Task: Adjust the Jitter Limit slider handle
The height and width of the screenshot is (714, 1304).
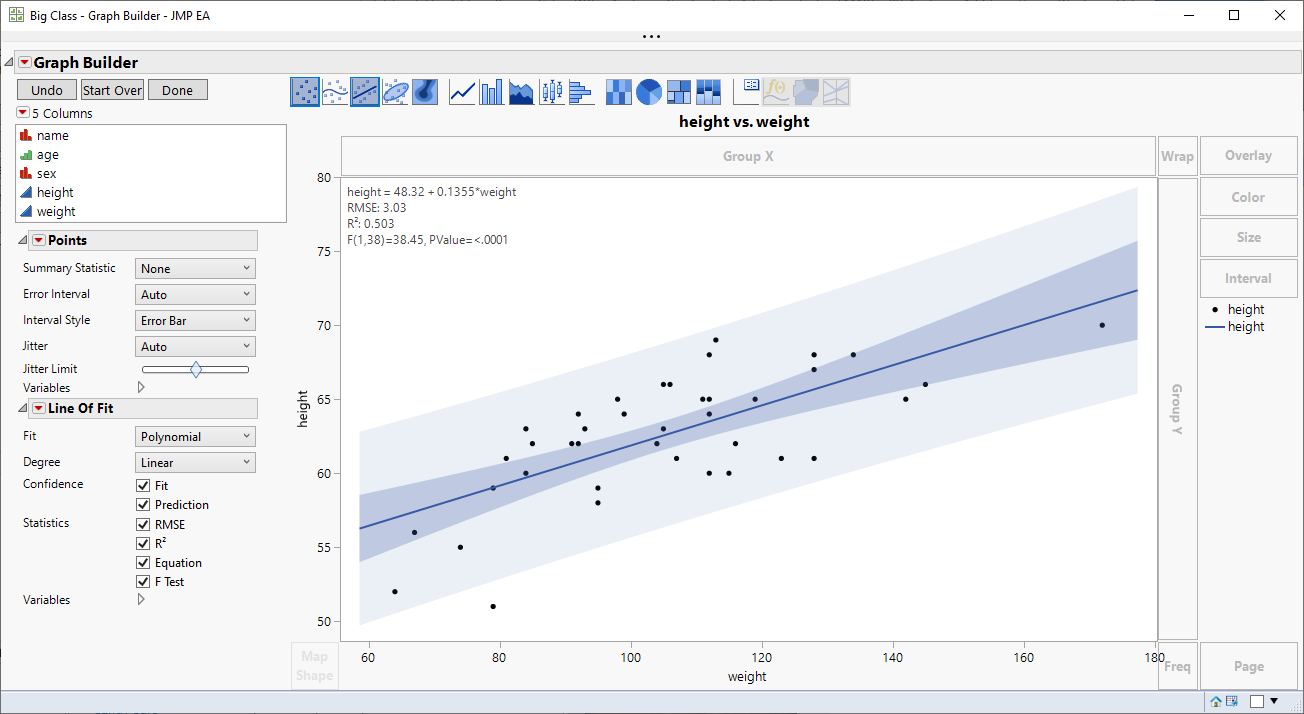Action: click(196, 368)
